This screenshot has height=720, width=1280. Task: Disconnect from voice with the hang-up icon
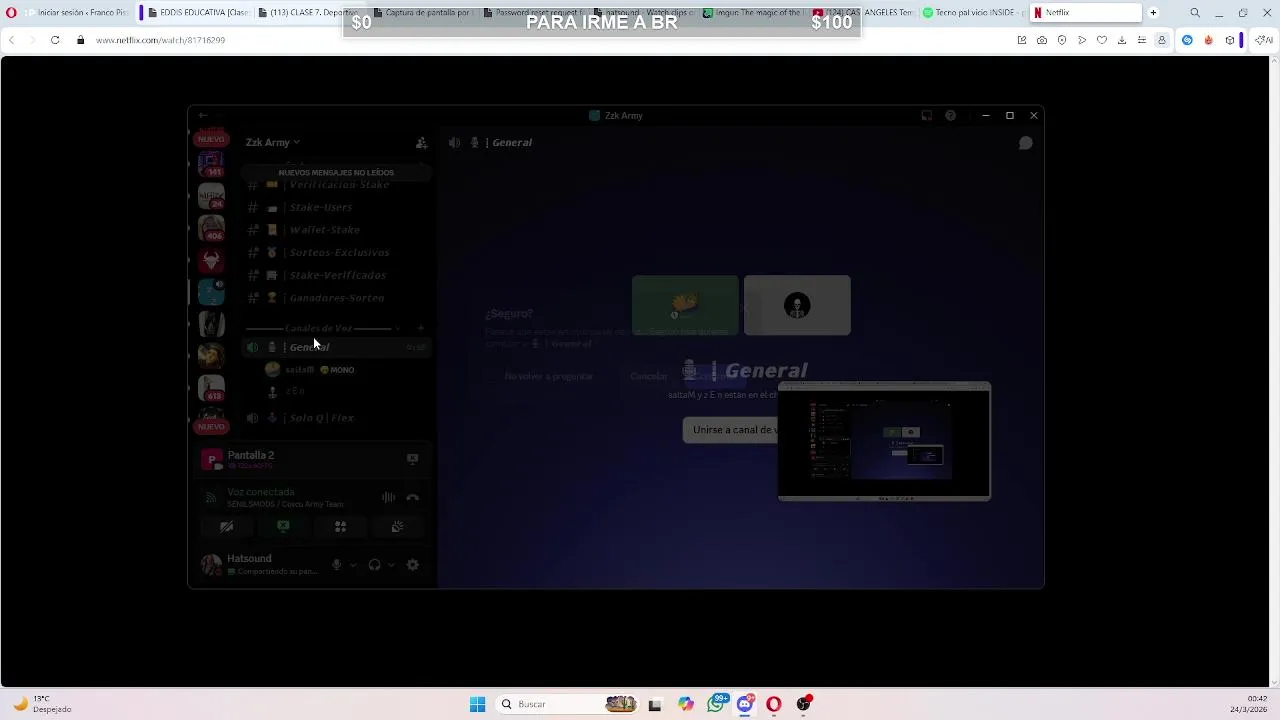click(412, 497)
